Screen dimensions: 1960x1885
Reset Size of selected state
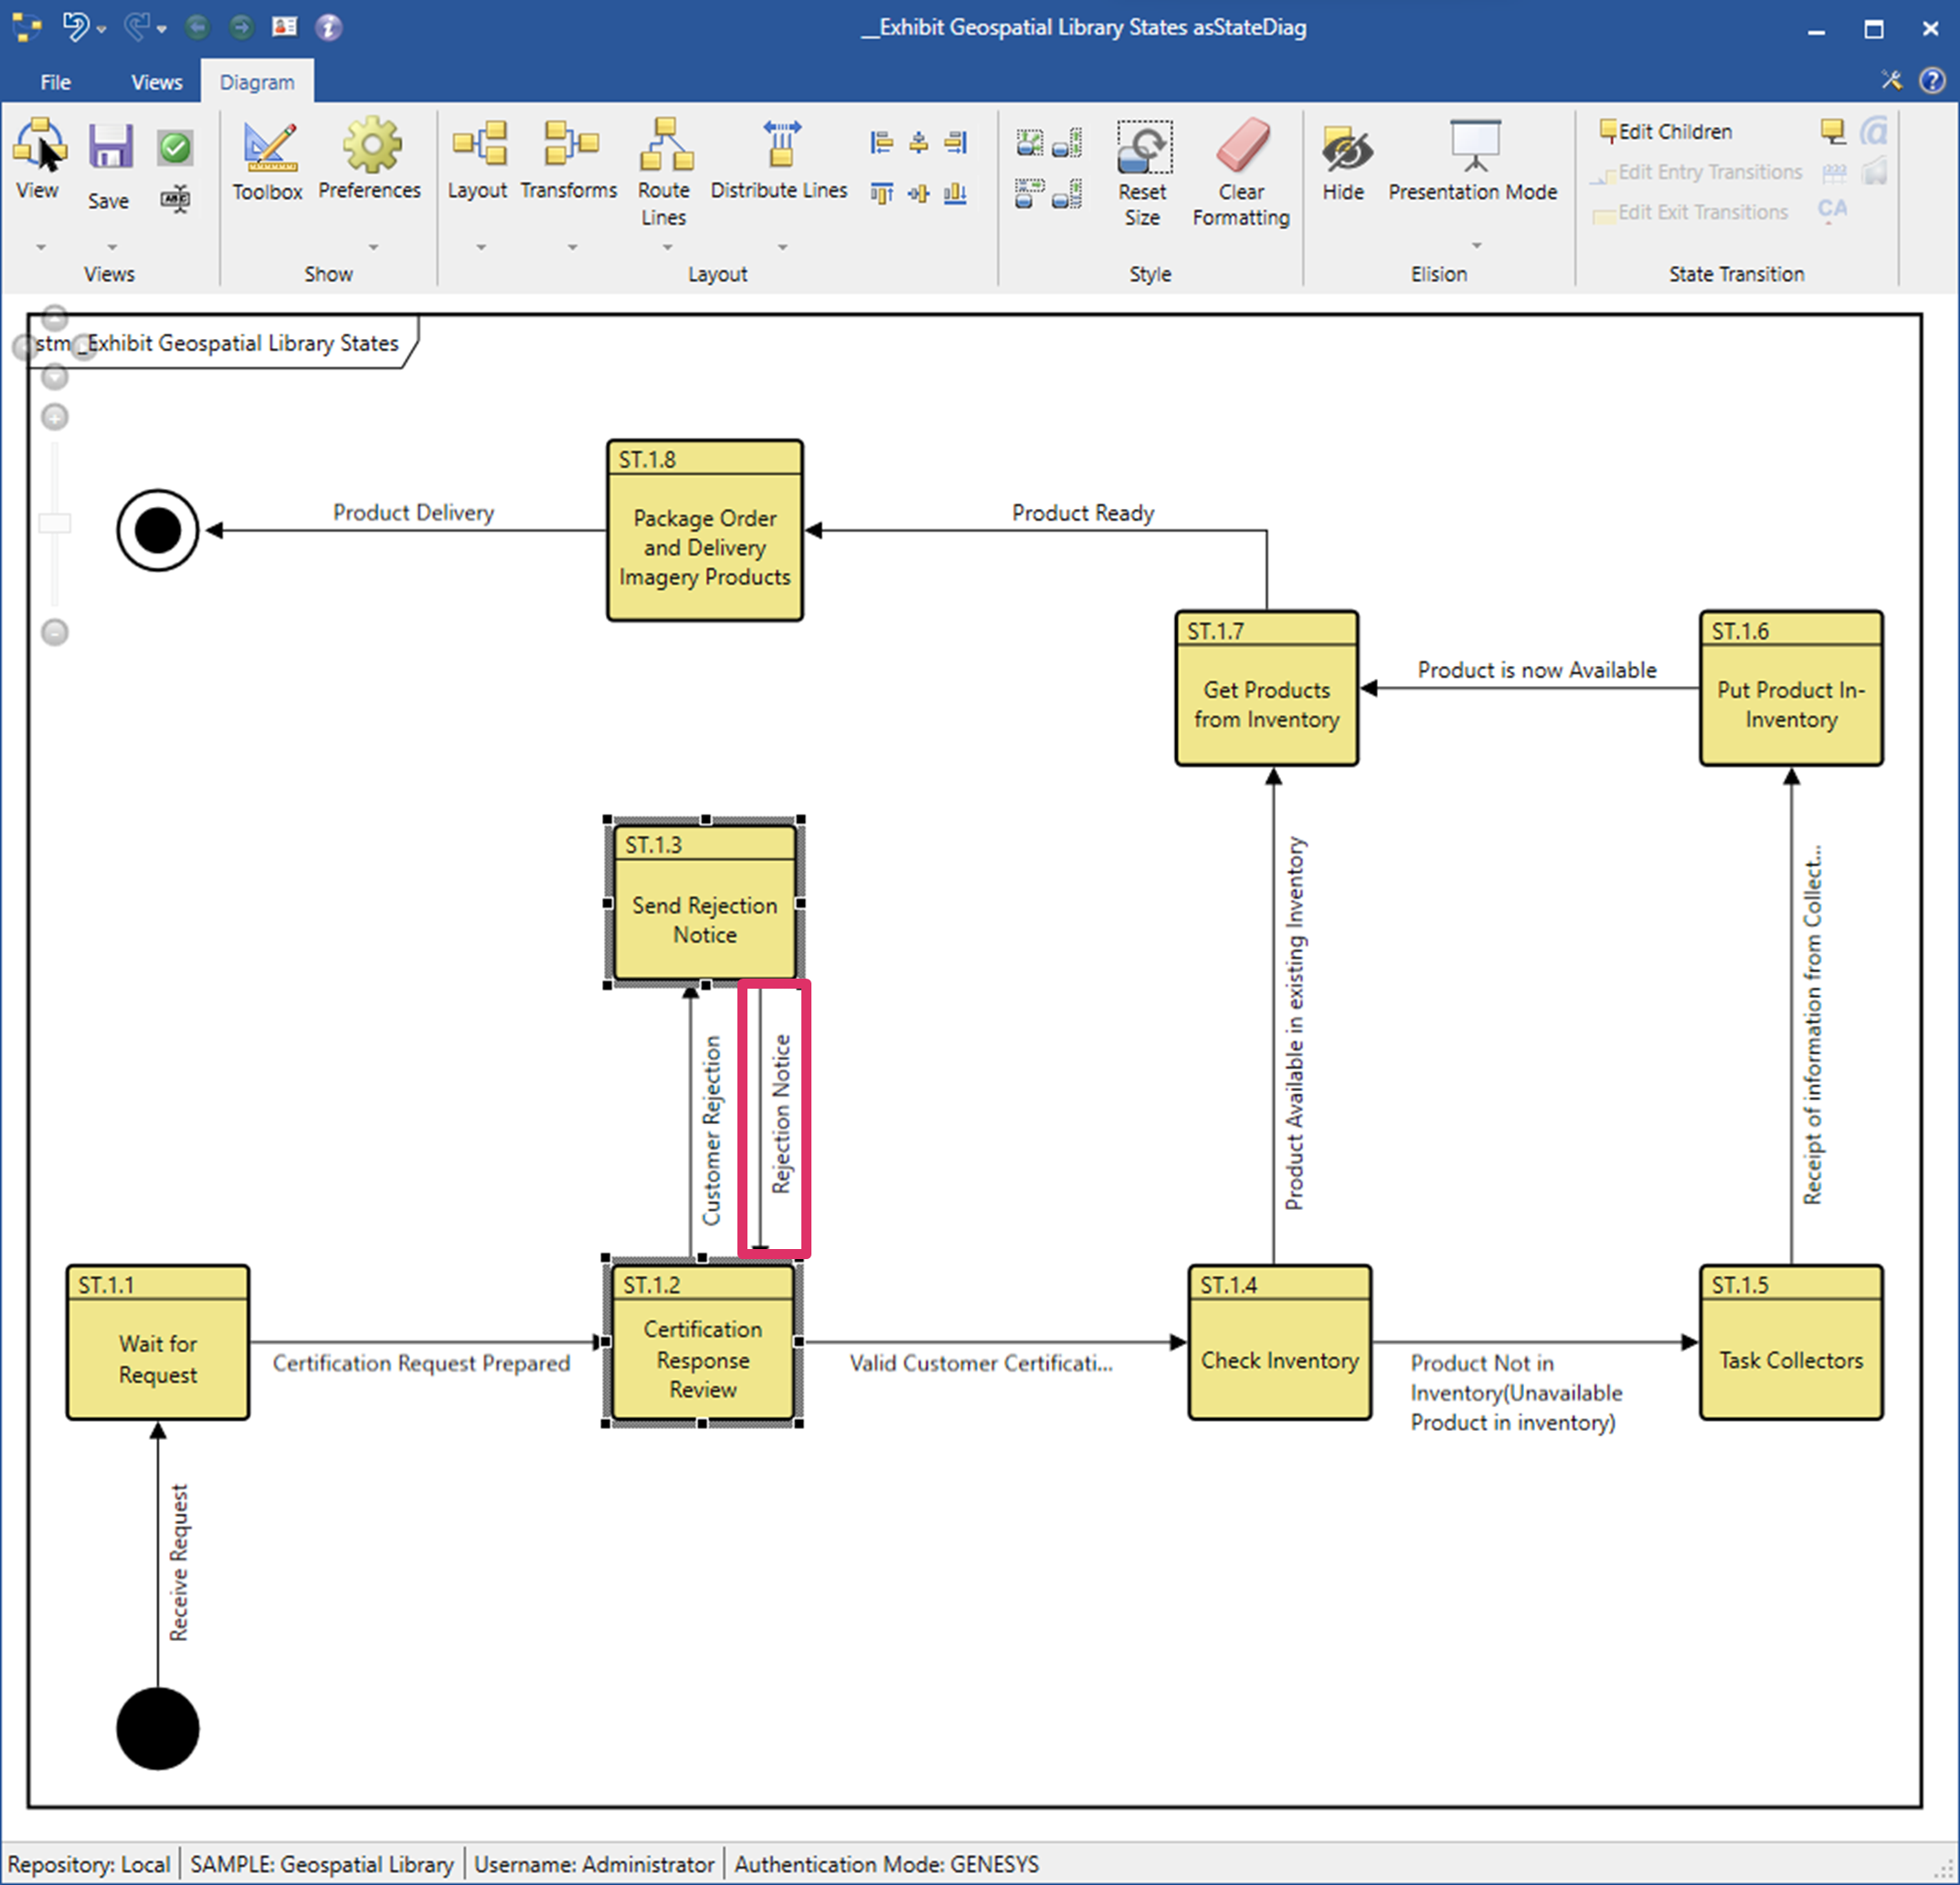tap(1143, 165)
